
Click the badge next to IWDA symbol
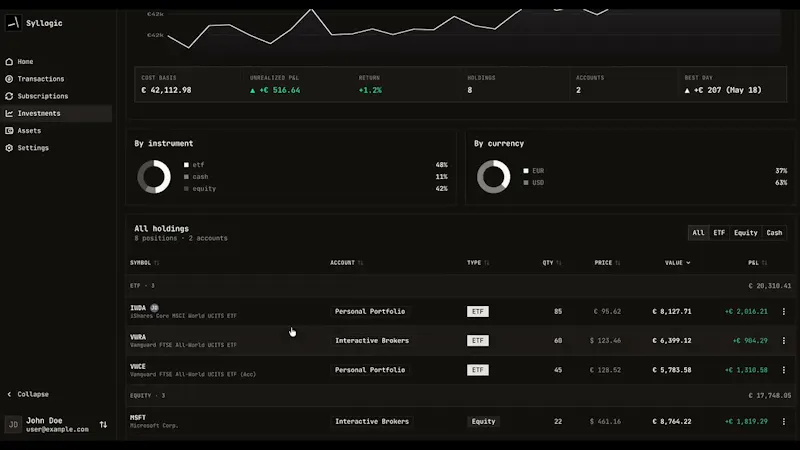point(155,308)
